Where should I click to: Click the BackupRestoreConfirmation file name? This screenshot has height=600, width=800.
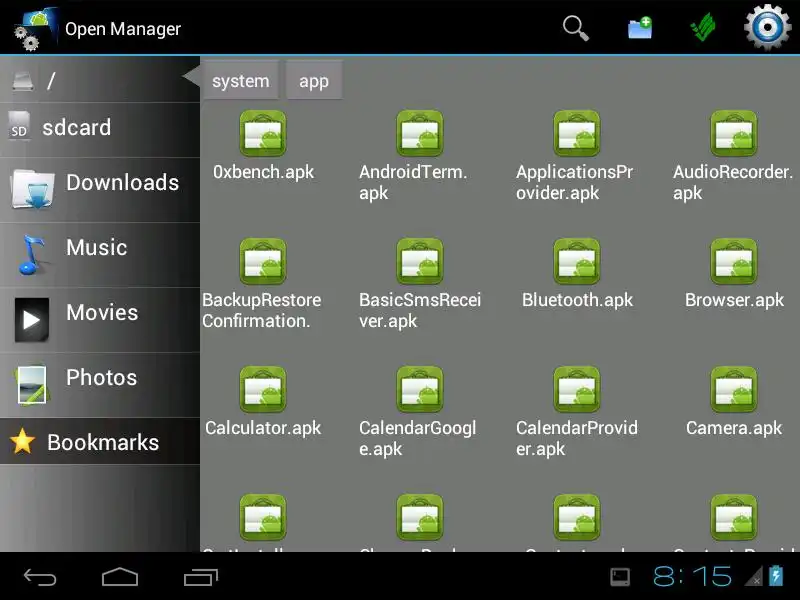tap(262, 311)
